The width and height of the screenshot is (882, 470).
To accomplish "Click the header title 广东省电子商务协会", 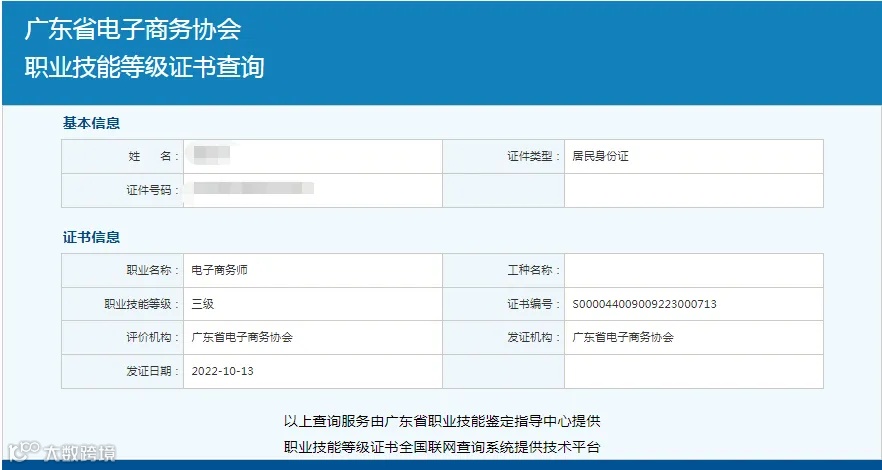I will point(133,30).
